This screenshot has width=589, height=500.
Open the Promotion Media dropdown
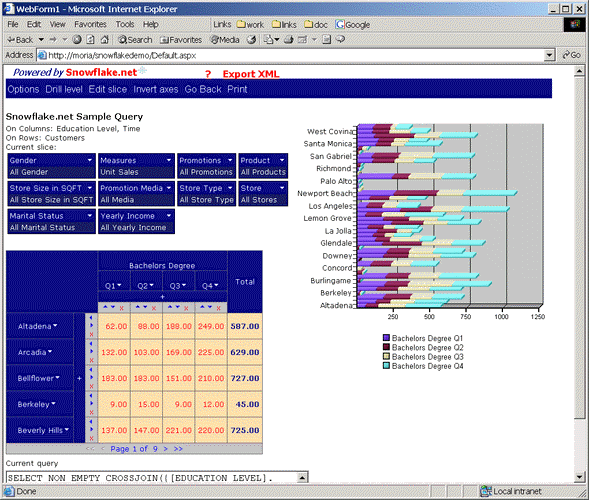click(x=169, y=188)
